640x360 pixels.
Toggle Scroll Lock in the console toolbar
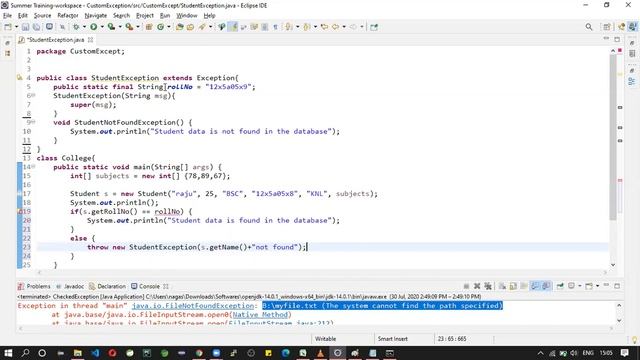click(513, 286)
